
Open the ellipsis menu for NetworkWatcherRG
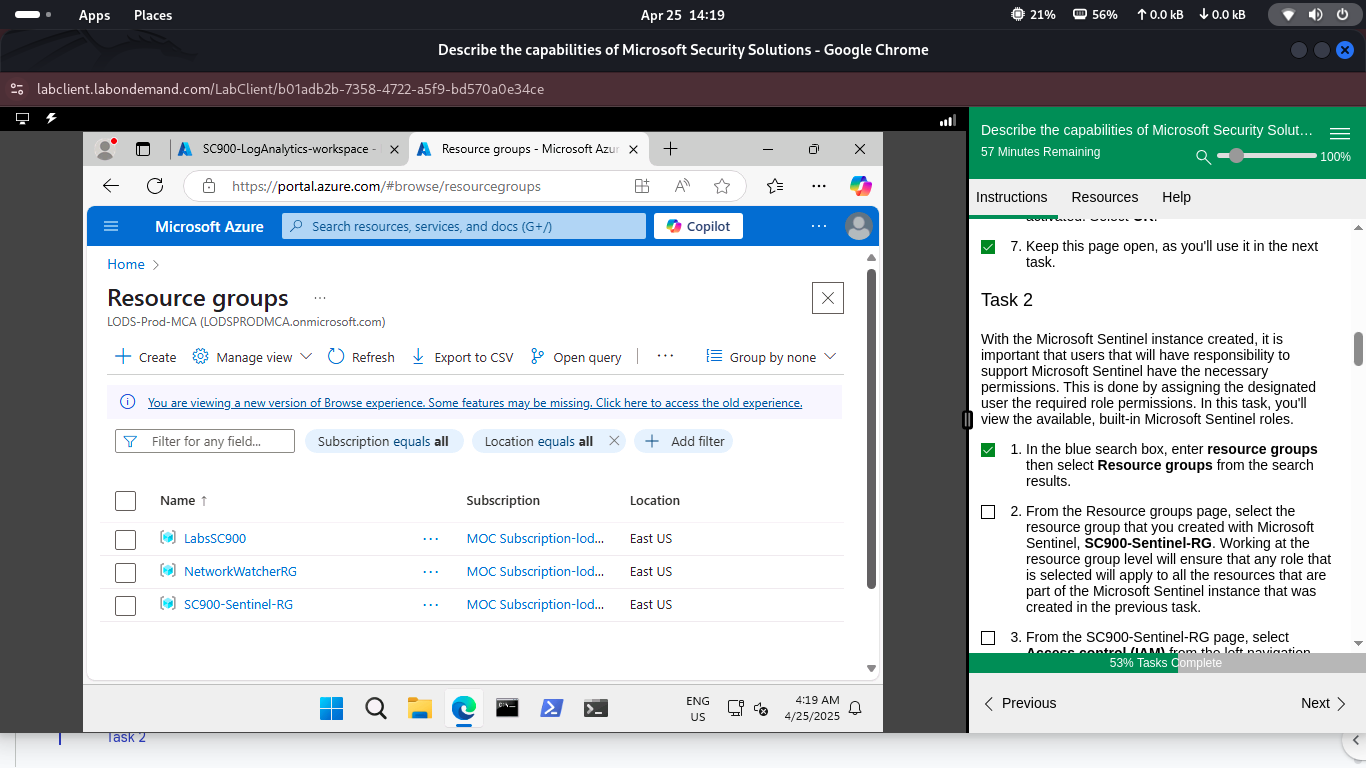click(x=430, y=572)
